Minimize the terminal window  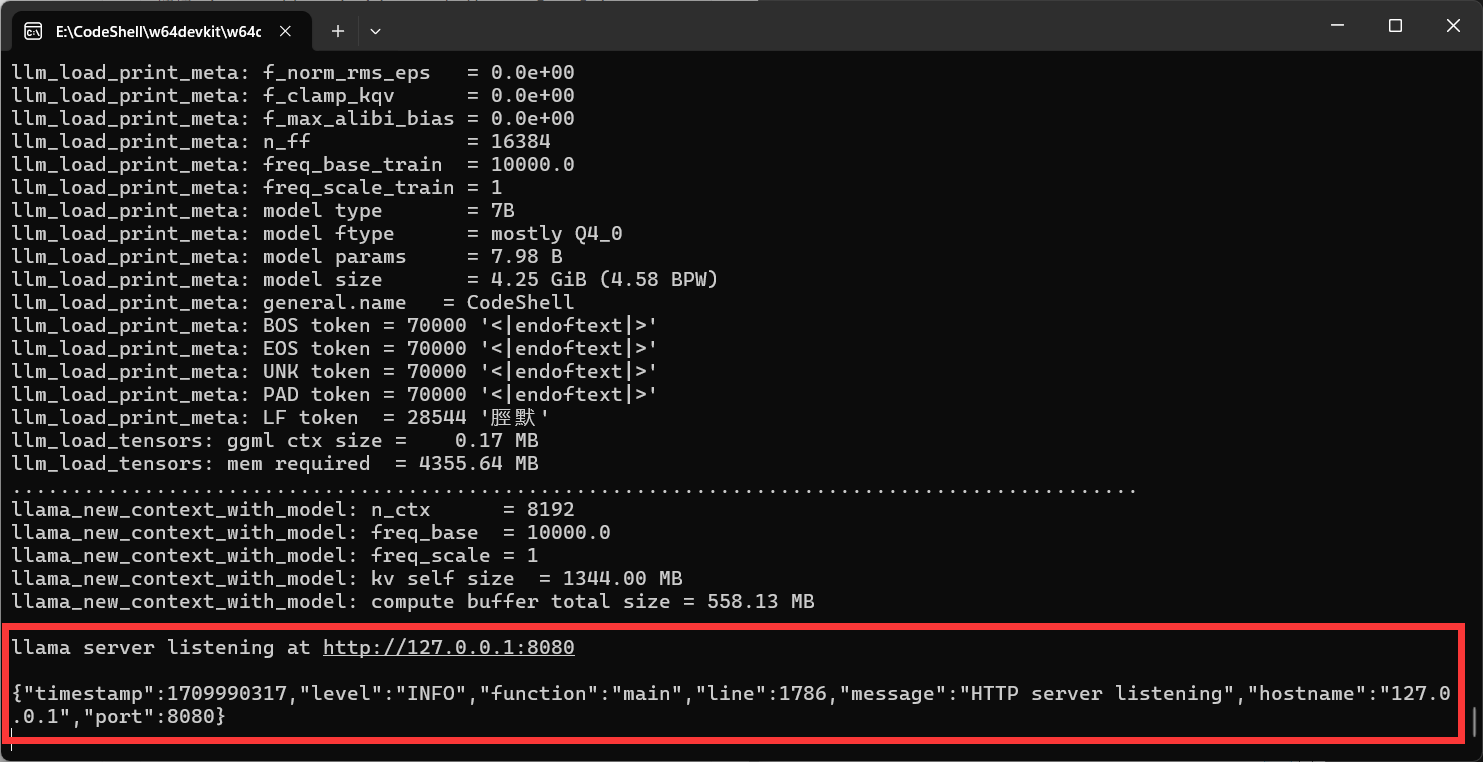[1341, 26]
